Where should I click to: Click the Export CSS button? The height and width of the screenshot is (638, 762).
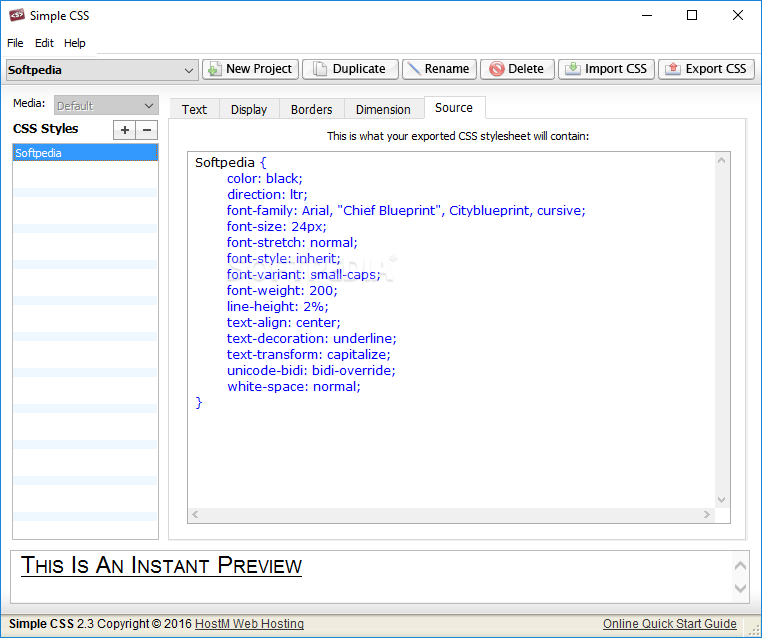coord(706,69)
